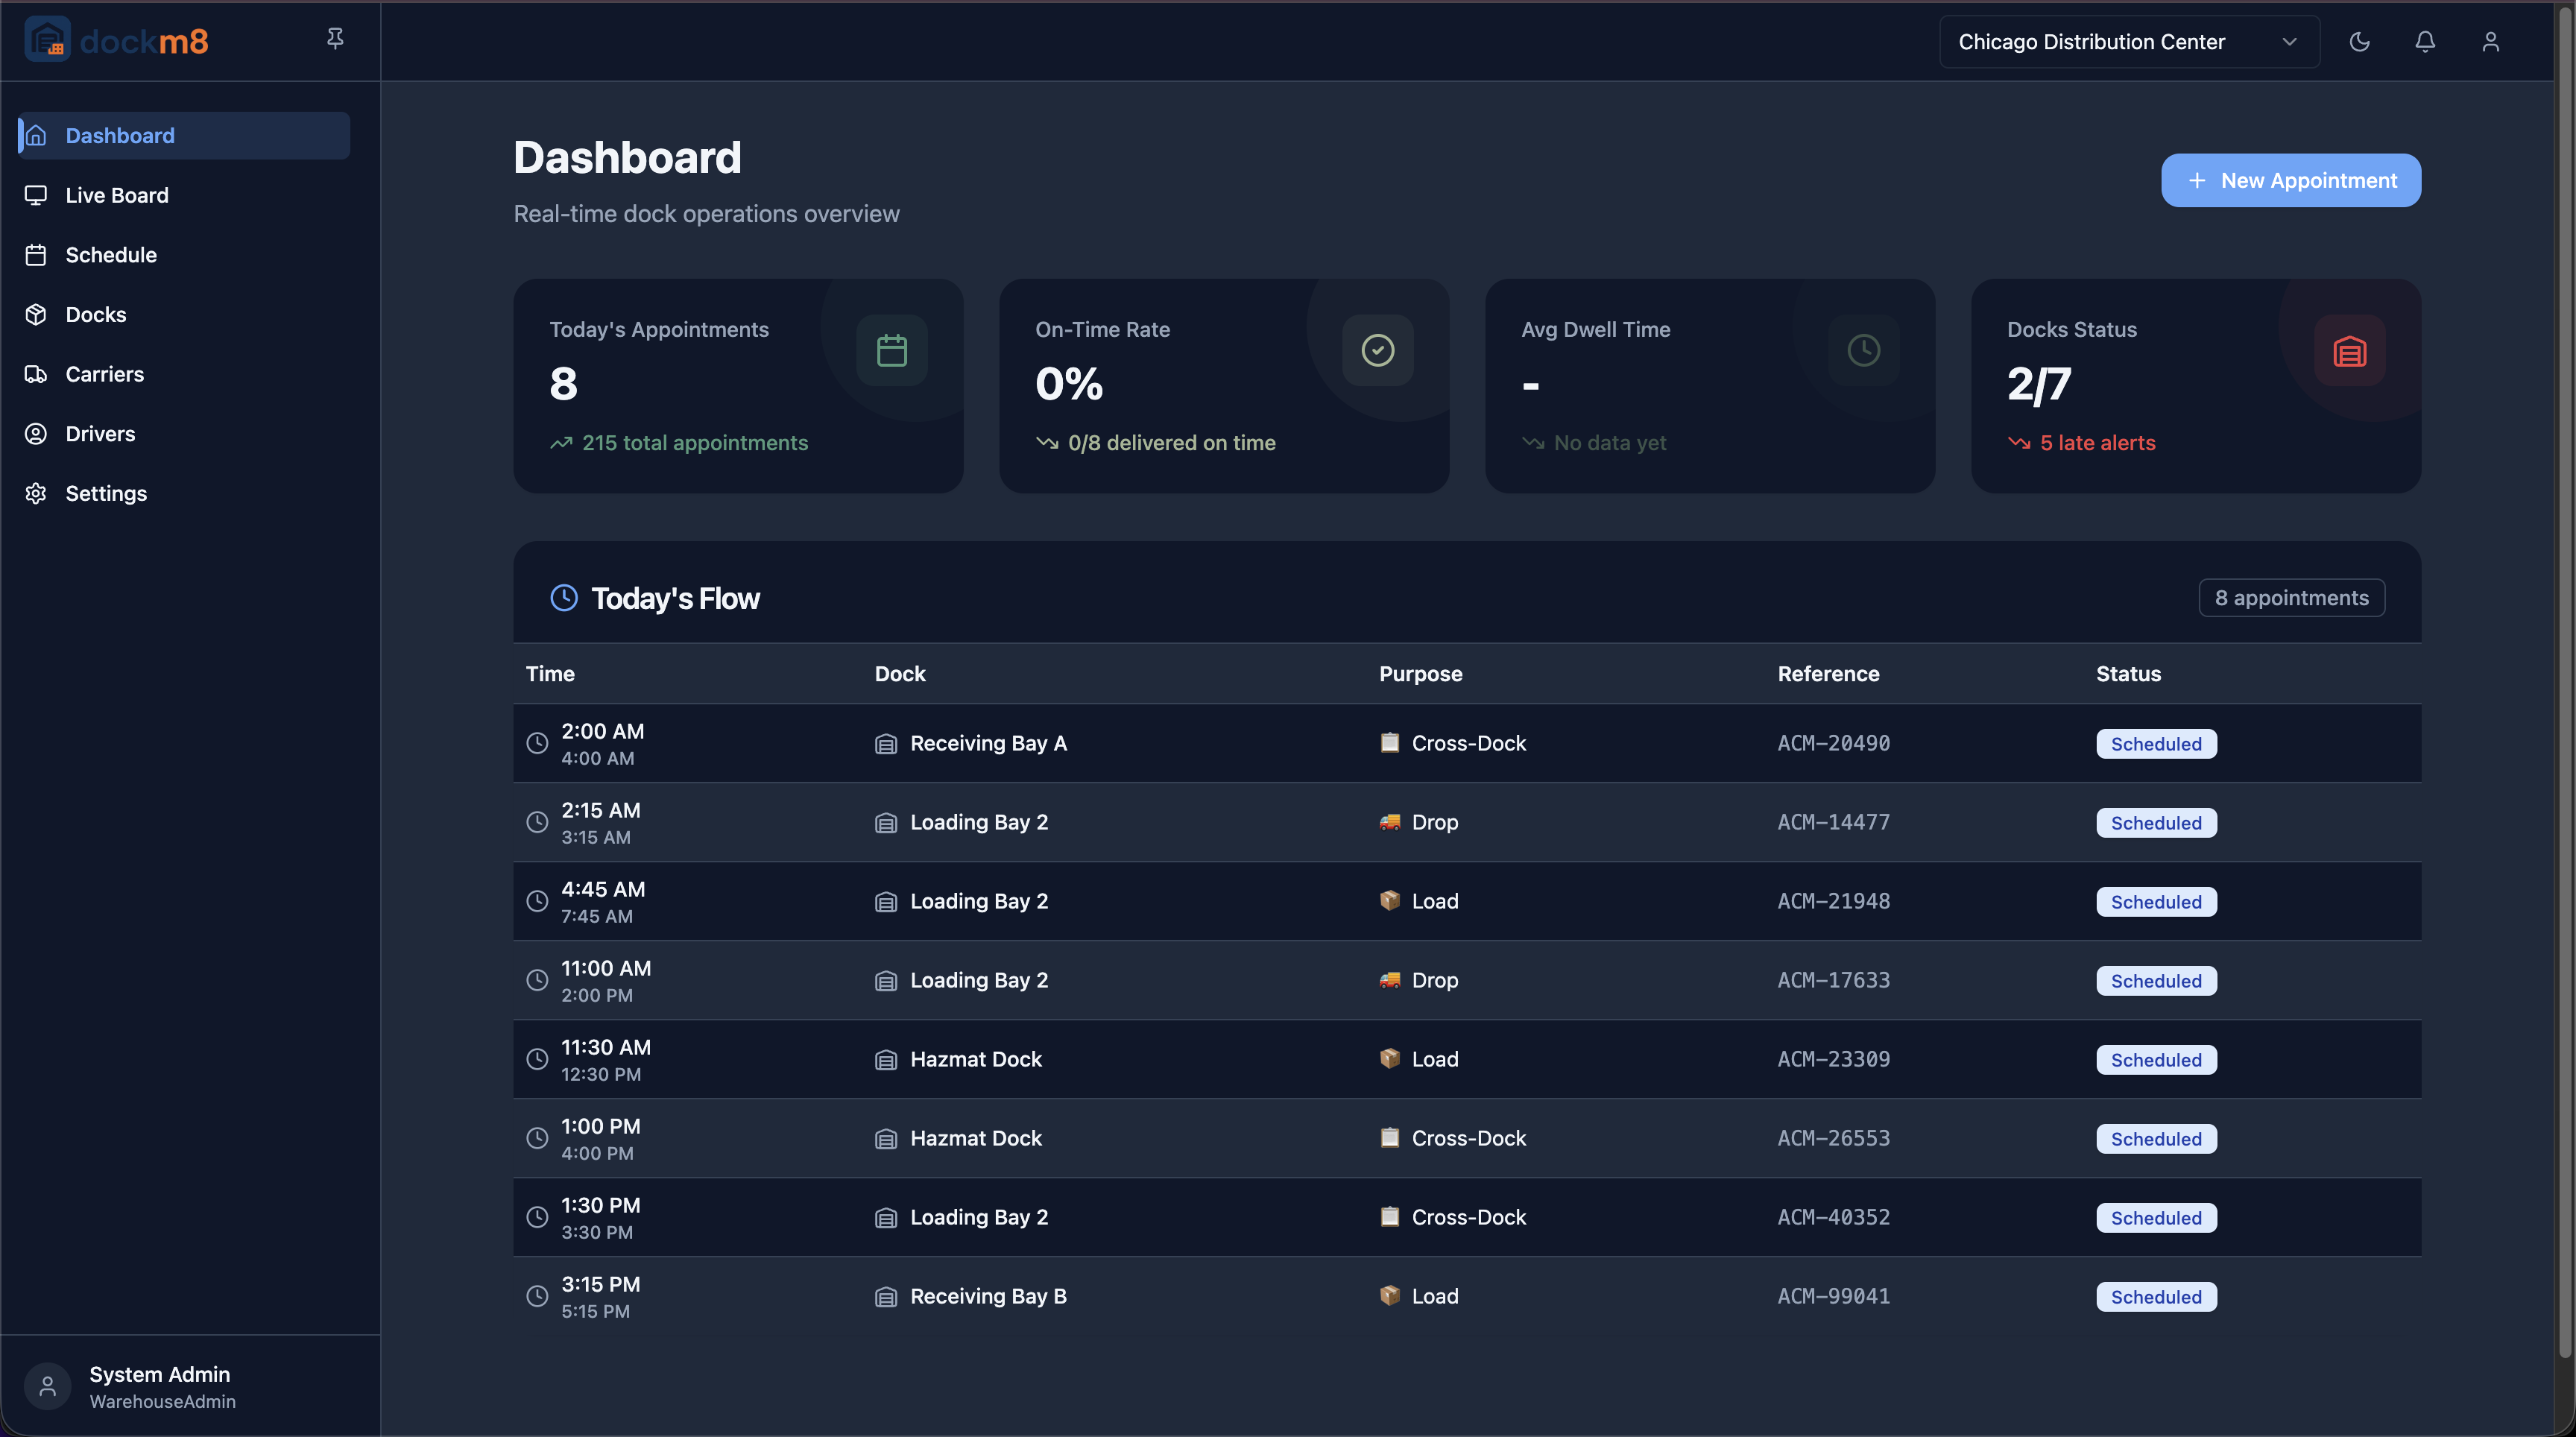Click the Scheduled status badge for ACM-20490
The image size is (2576, 1437).
click(2155, 743)
